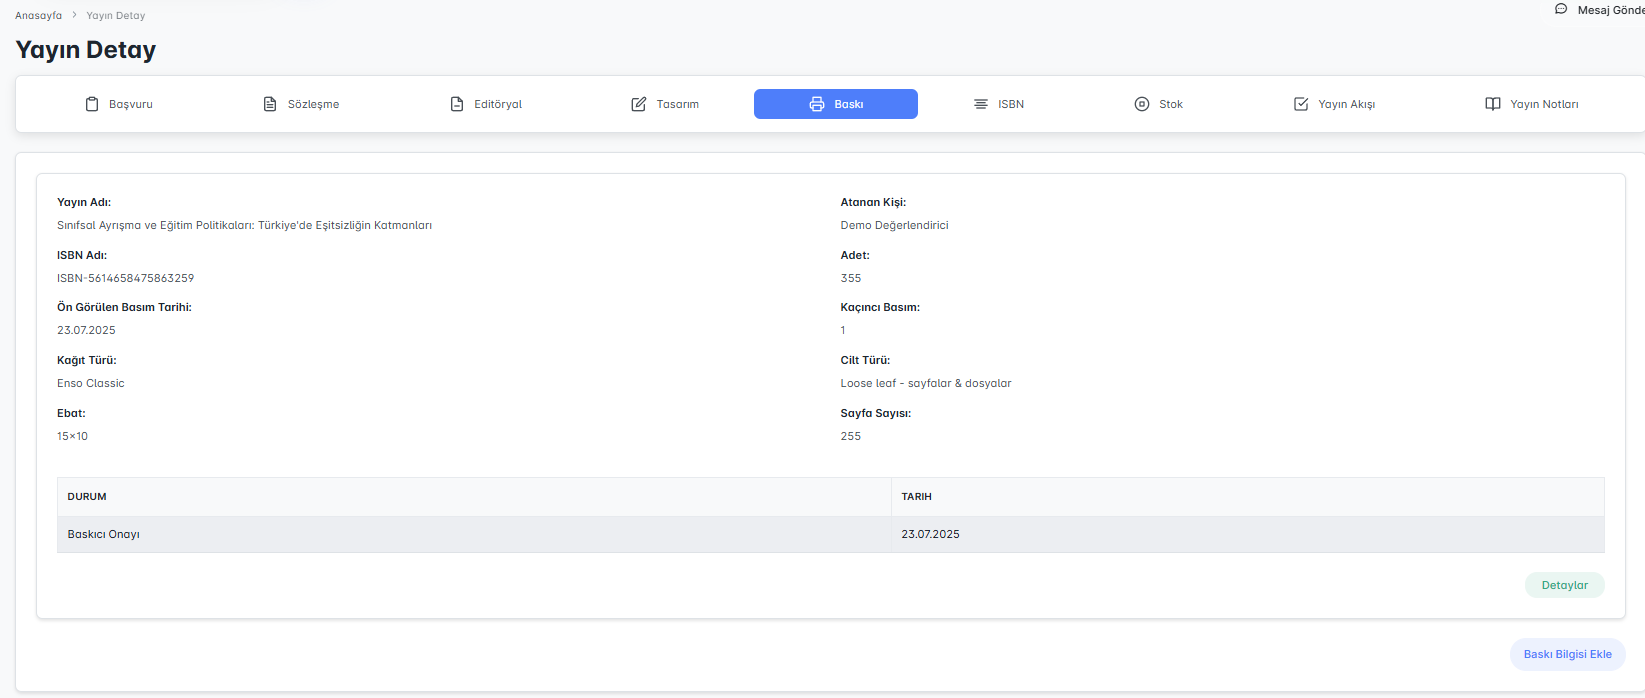Click the chat bubble message icon
This screenshot has width=1645, height=698.
(1561, 9)
